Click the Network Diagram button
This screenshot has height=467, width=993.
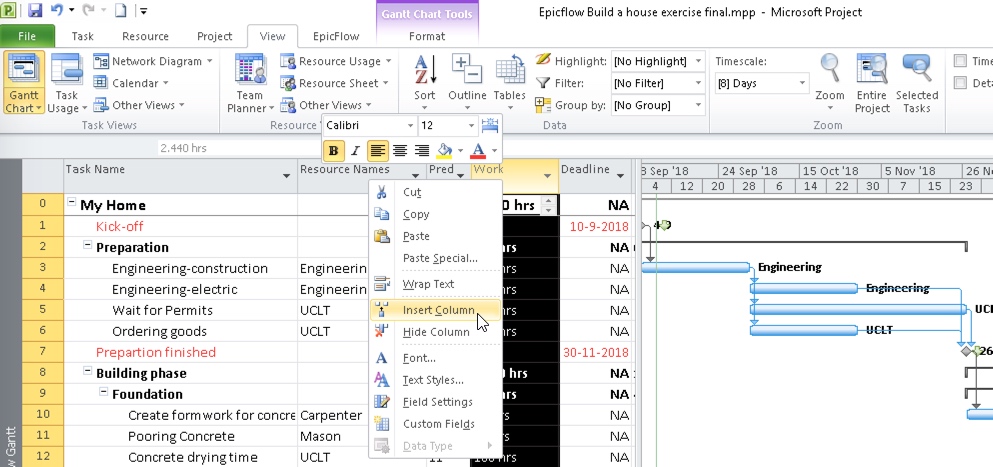[x=153, y=61]
